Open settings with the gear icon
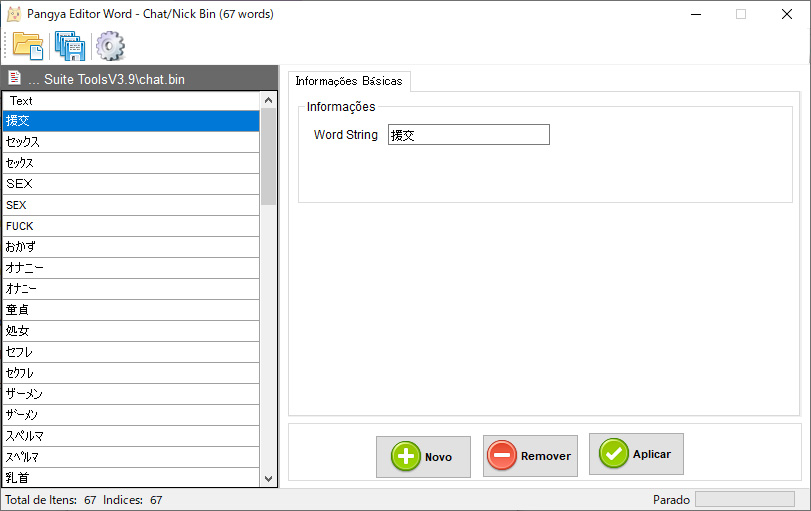 click(x=110, y=46)
